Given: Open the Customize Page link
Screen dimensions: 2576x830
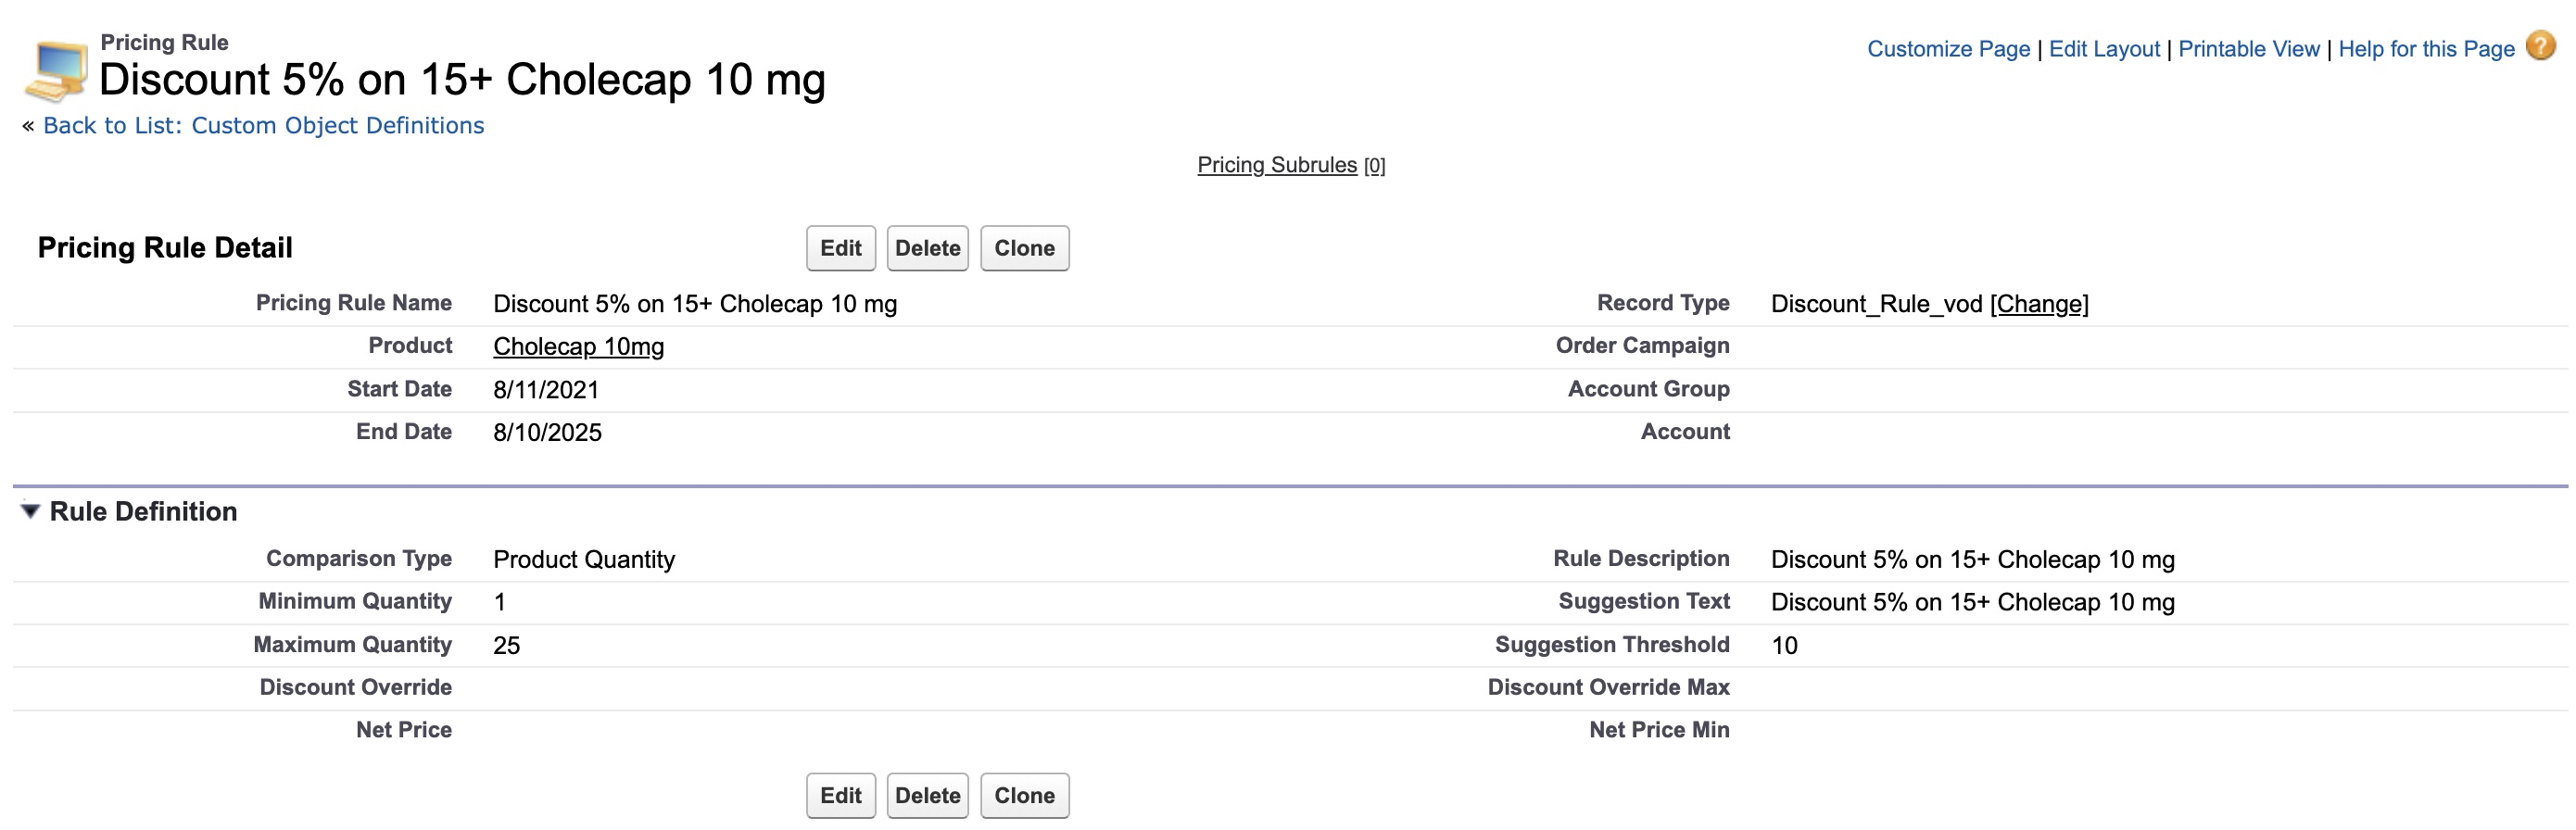Looking at the screenshot, I should coord(1948,49).
